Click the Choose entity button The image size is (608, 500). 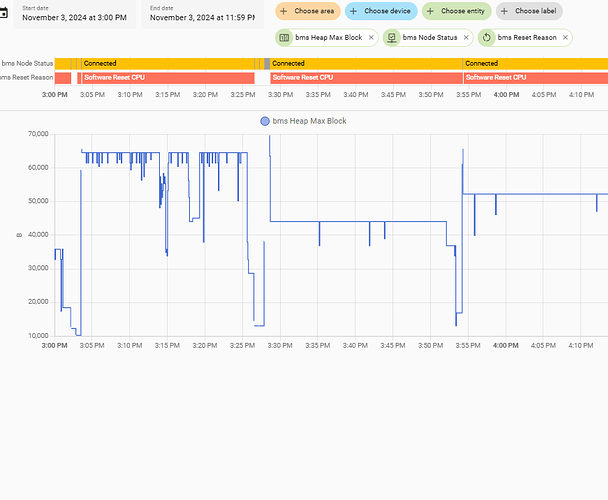(x=456, y=11)
